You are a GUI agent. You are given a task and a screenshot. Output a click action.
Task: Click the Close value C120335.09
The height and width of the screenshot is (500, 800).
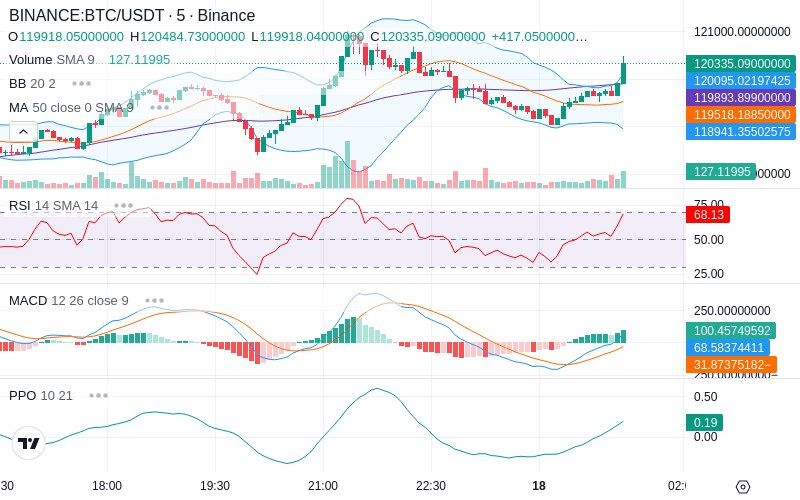[x=428, y=37]
